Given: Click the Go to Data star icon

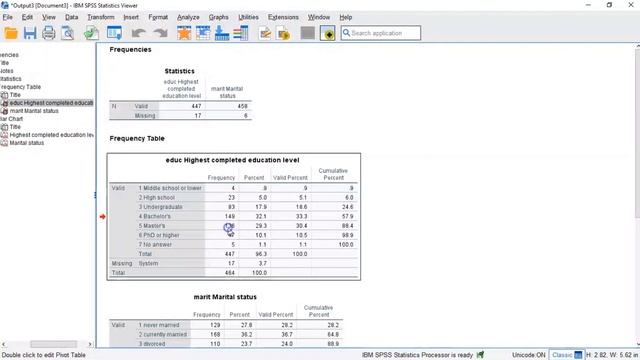Looking at the screenshot, I should [184, 33].
